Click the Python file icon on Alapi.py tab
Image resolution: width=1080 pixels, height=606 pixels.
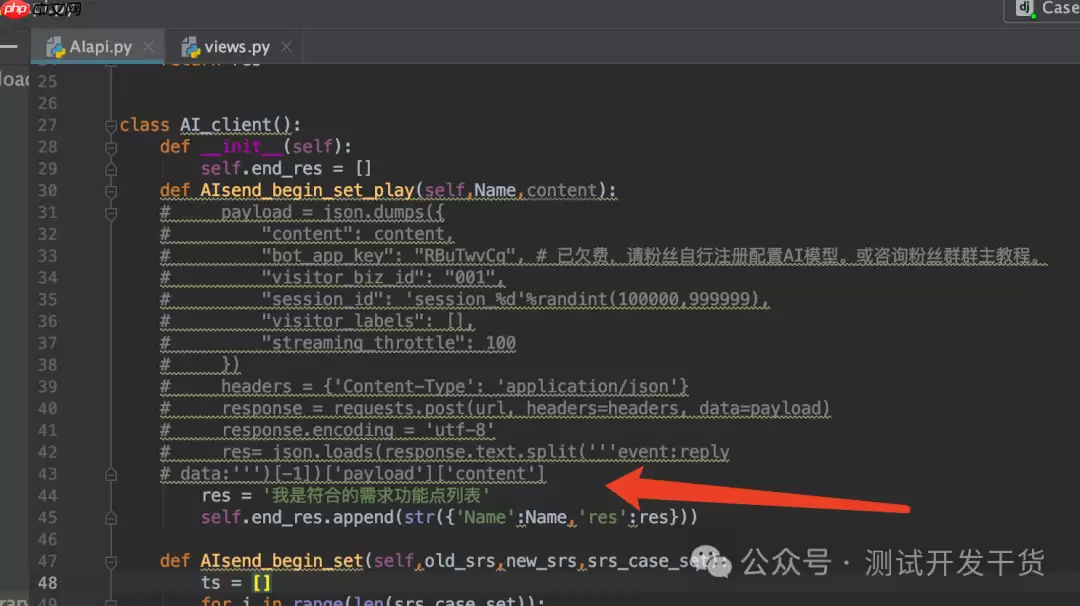[55, 46]
